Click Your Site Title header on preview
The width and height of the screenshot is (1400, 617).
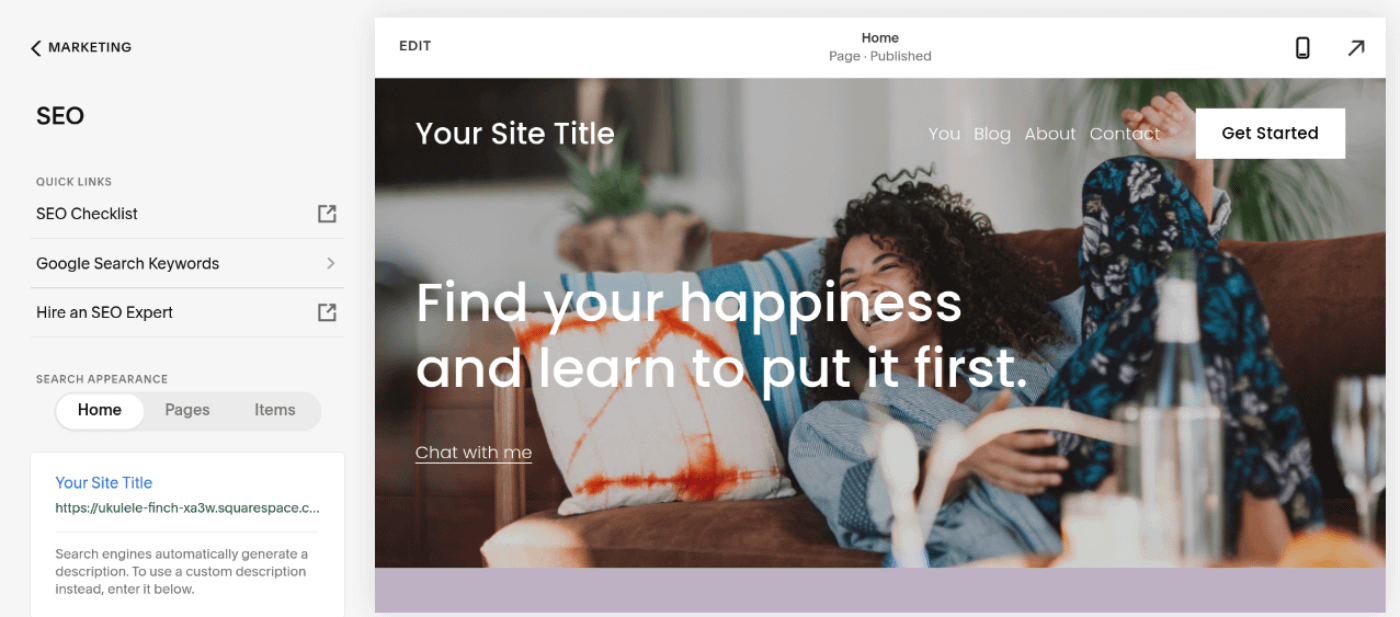pyautogui.click(x=515, y=133)
